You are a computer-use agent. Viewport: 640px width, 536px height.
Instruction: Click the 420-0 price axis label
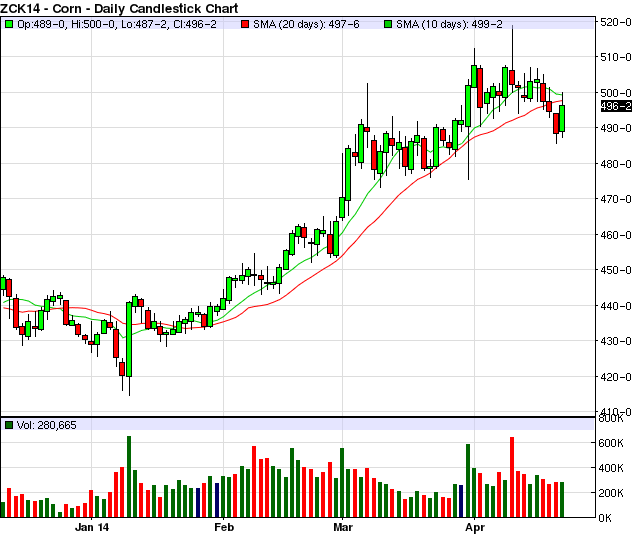tap(616, 377)
